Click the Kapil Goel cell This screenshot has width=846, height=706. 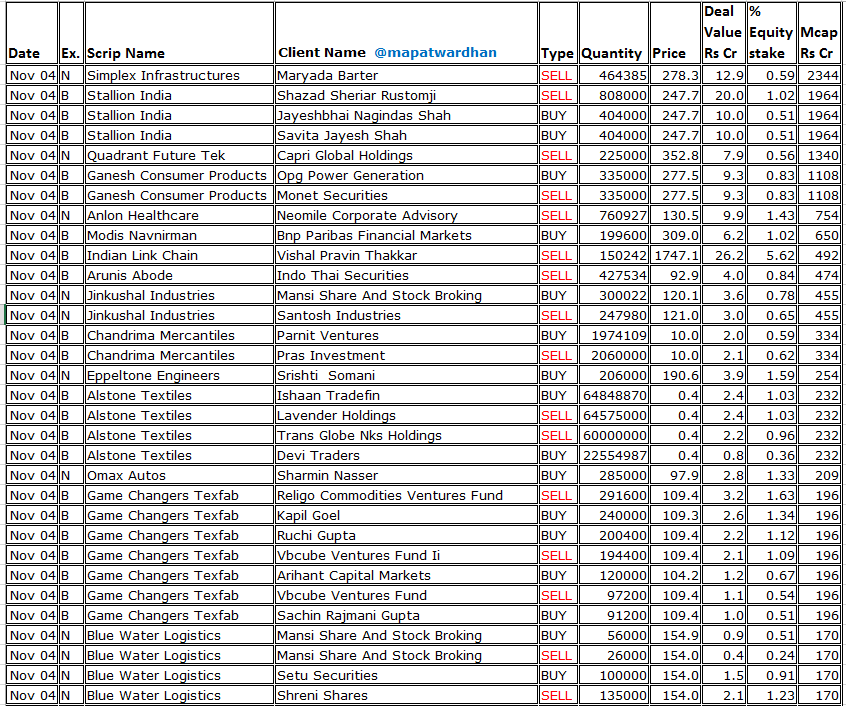406,515
